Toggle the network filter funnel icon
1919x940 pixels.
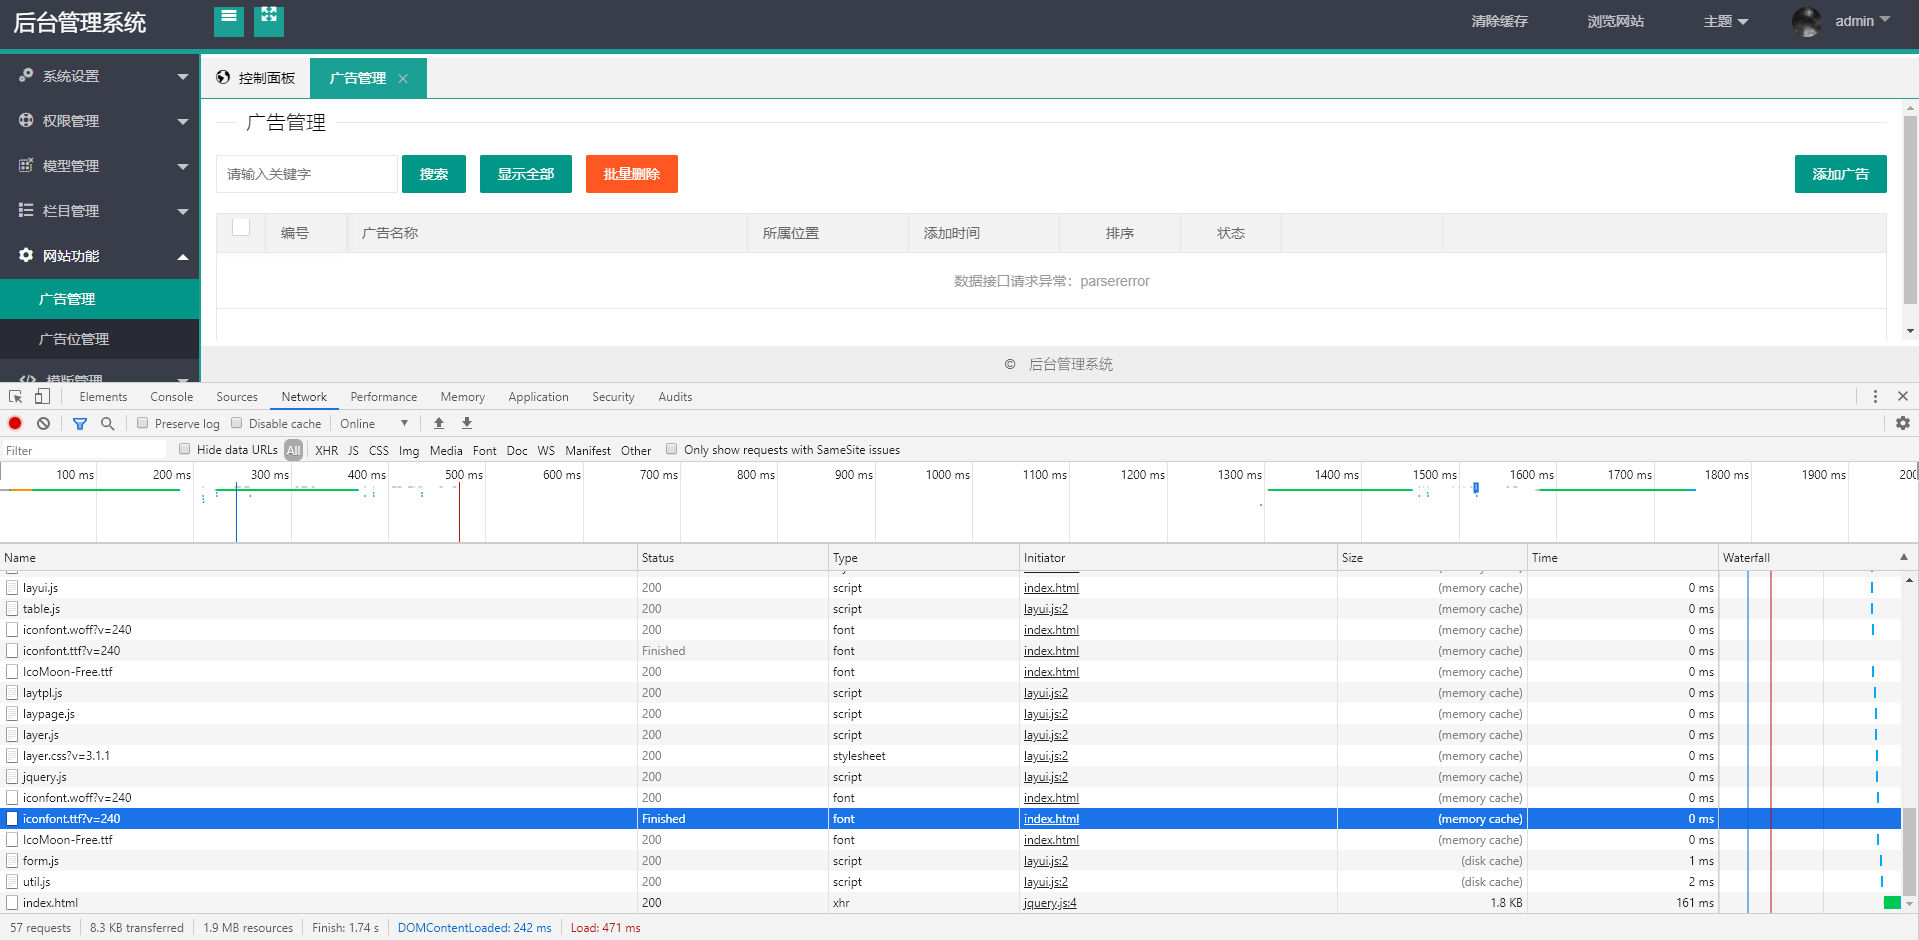80,423
